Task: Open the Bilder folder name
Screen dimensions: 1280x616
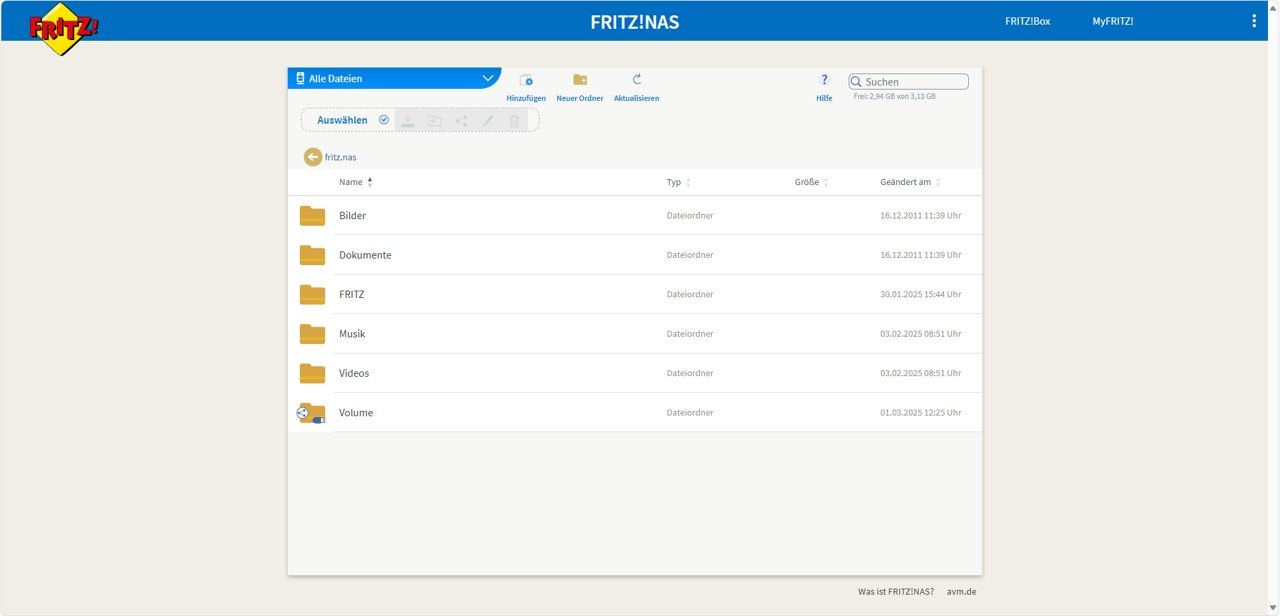Action: tap(352, 216)
